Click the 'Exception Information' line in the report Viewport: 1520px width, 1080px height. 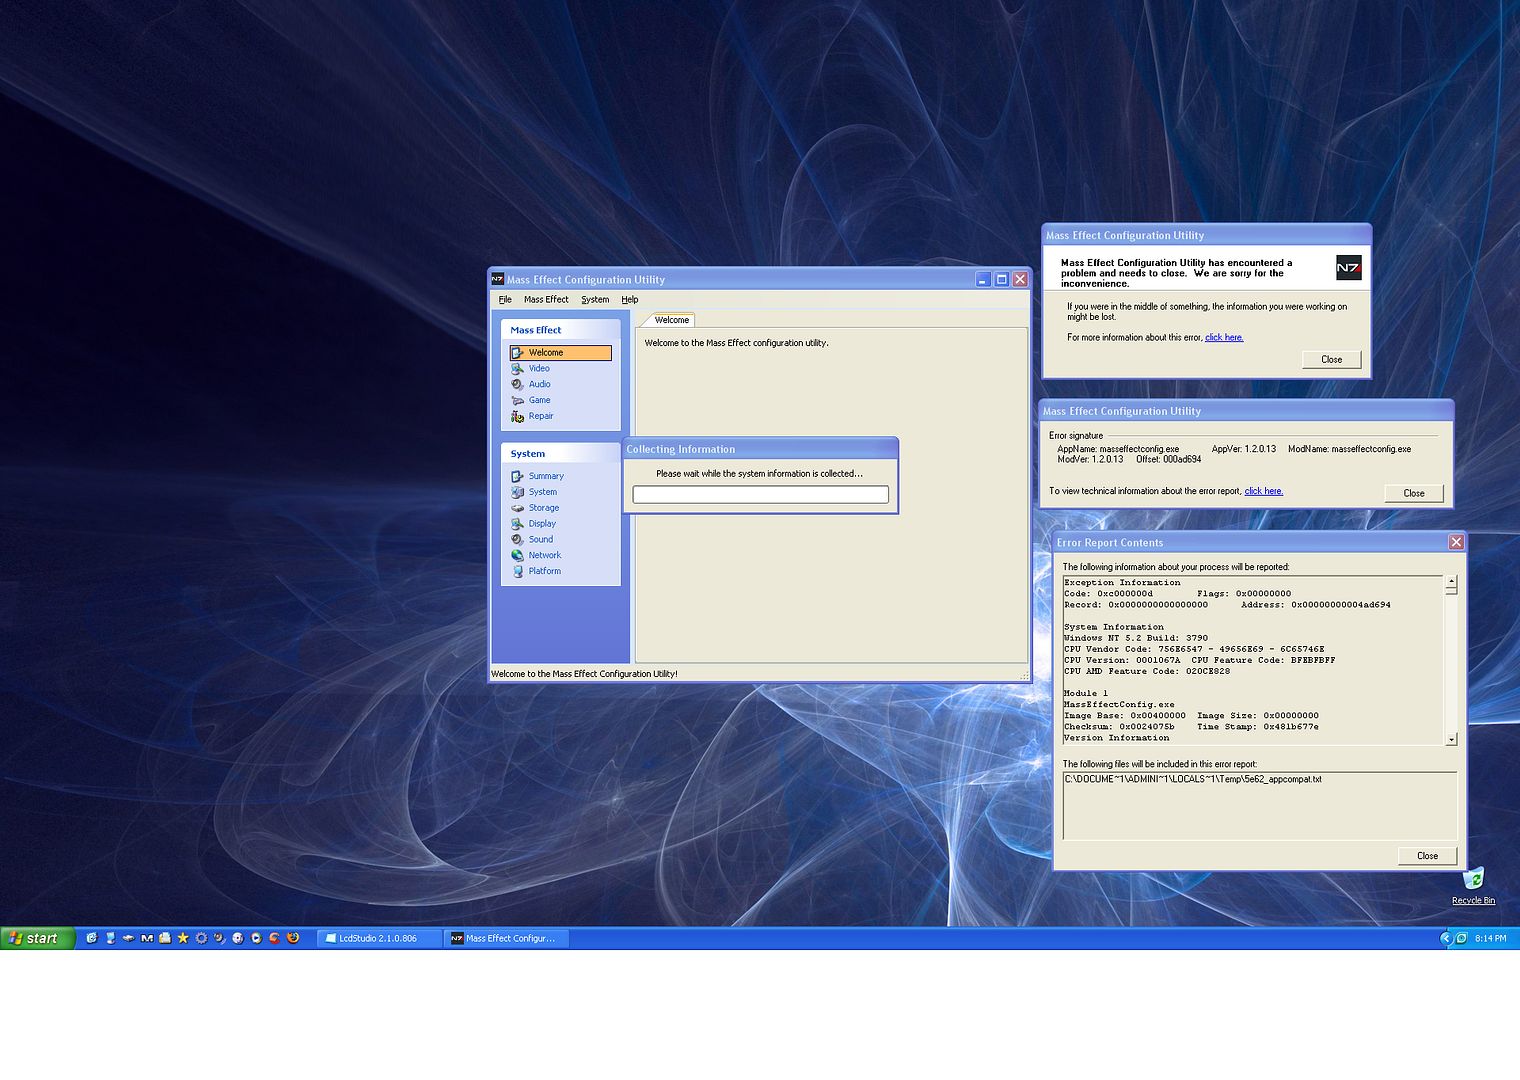click(1122, 582)
